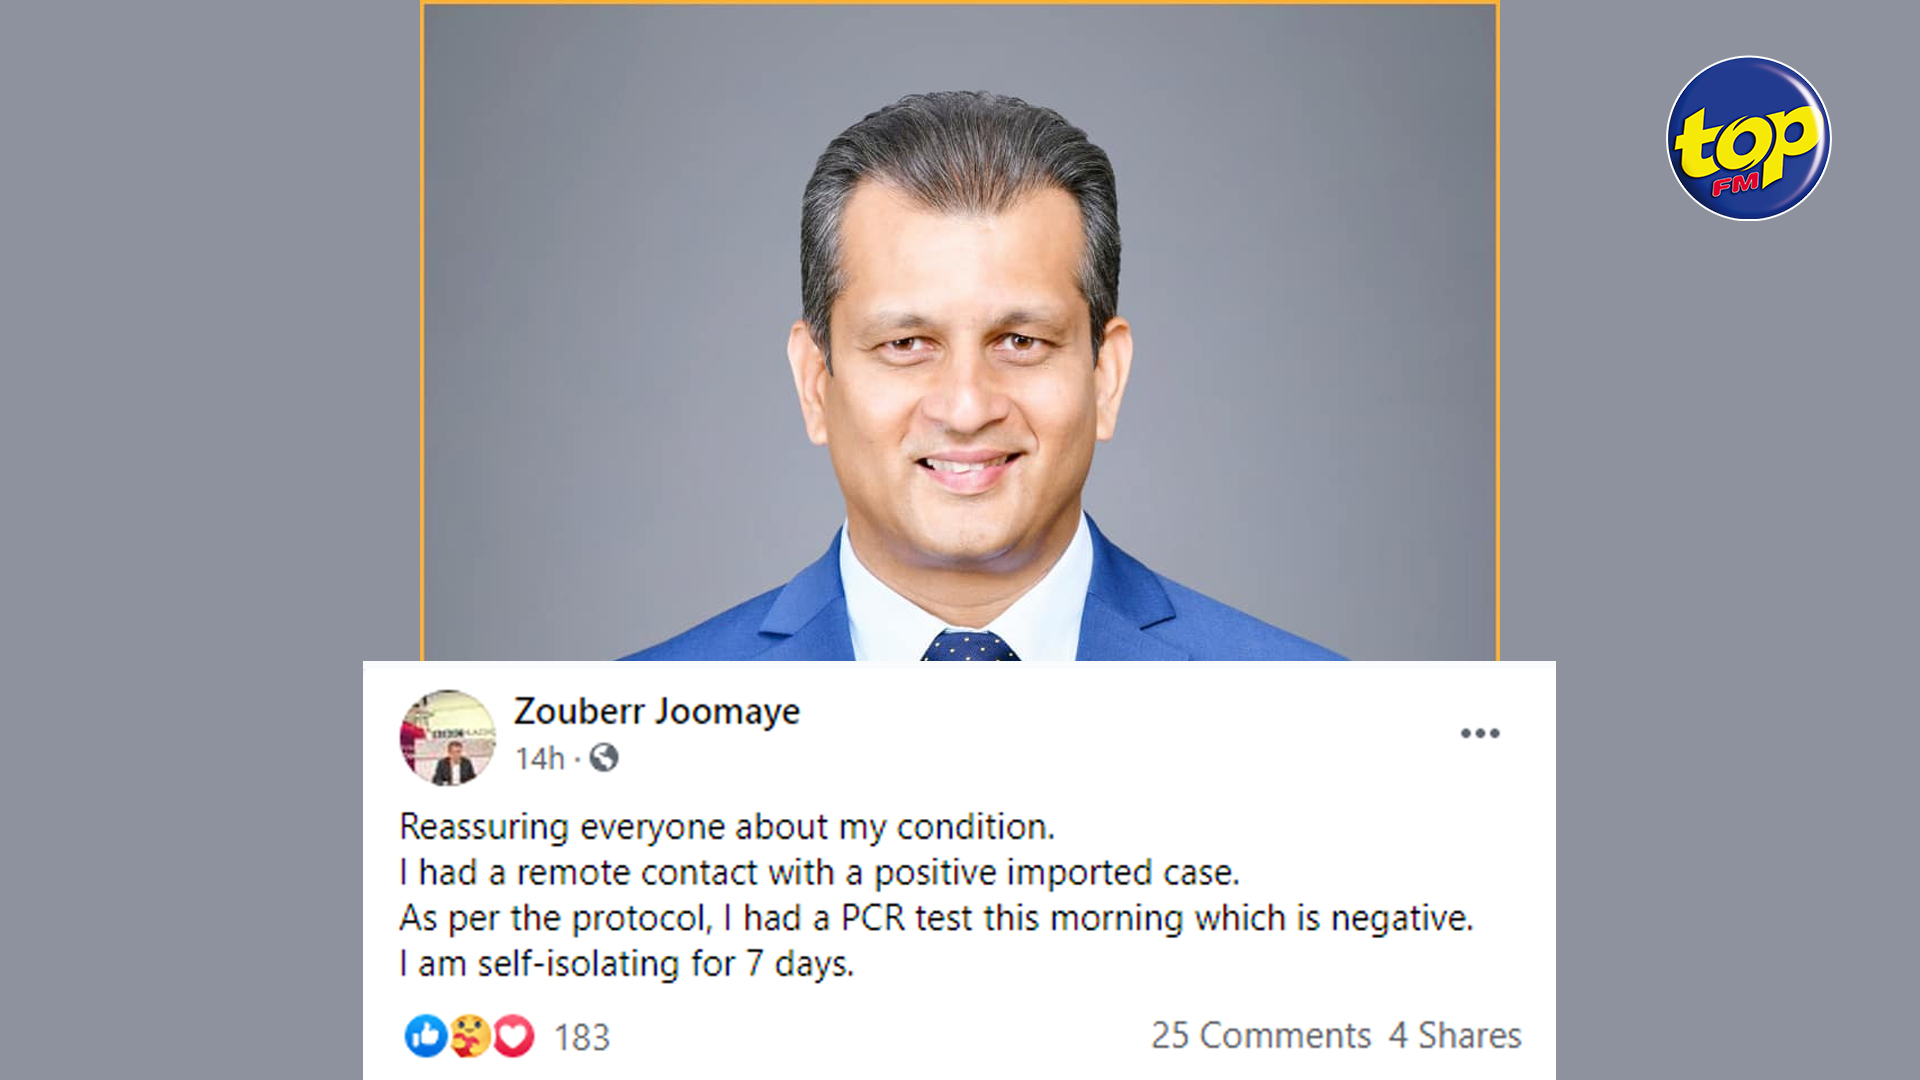Open the post options three-dot menu
This screenshot has height=1080, width=1920.
click(1479, 733)
